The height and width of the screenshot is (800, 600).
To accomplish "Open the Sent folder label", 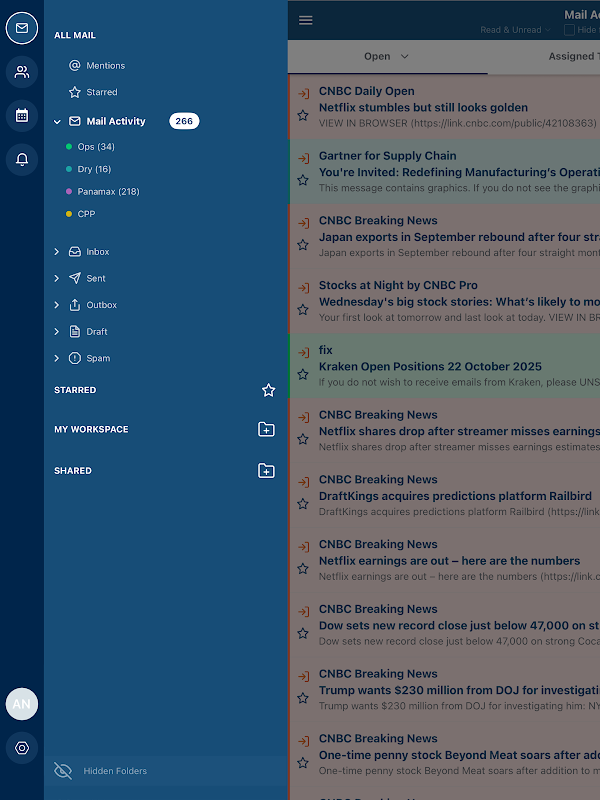I will point(96,278).
